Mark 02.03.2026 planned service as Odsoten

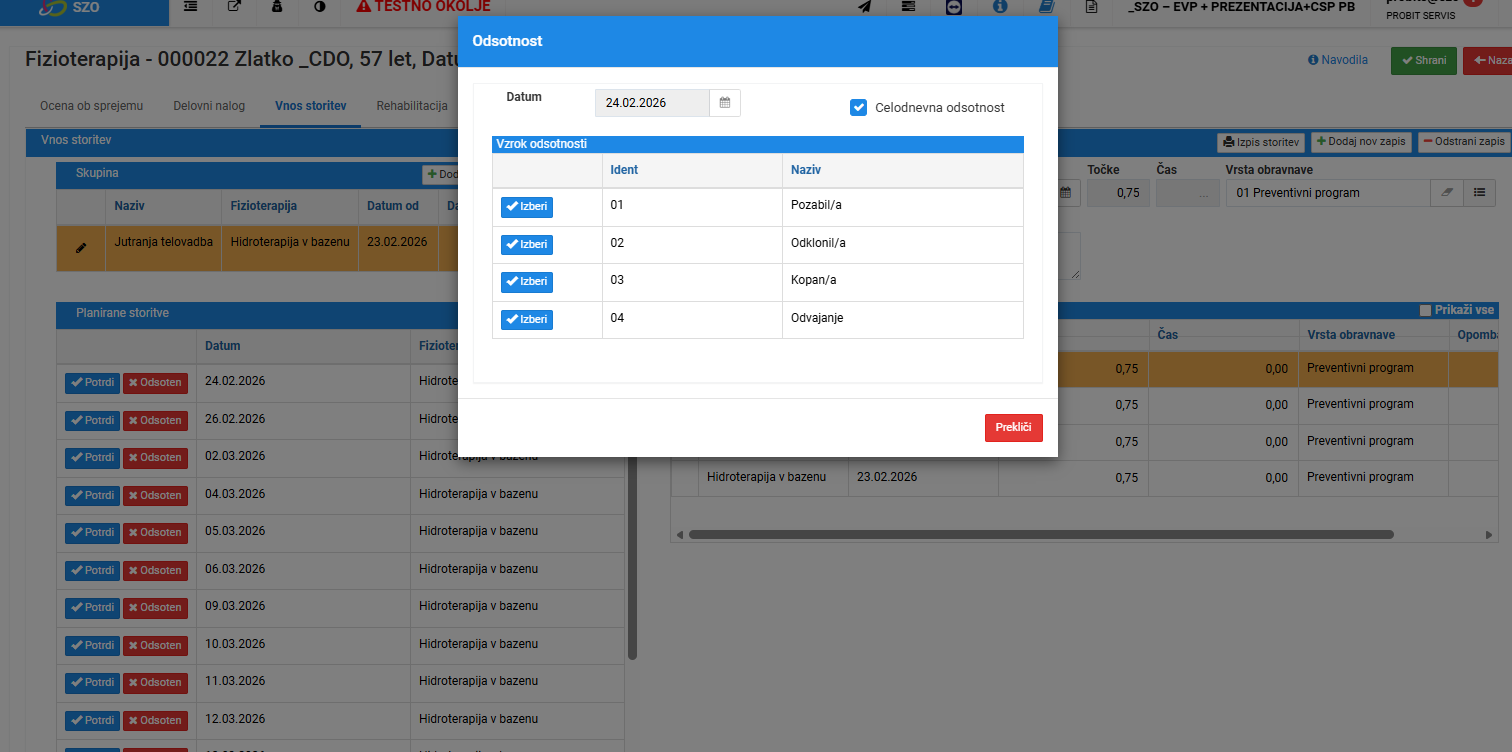[x=155, y=458]
